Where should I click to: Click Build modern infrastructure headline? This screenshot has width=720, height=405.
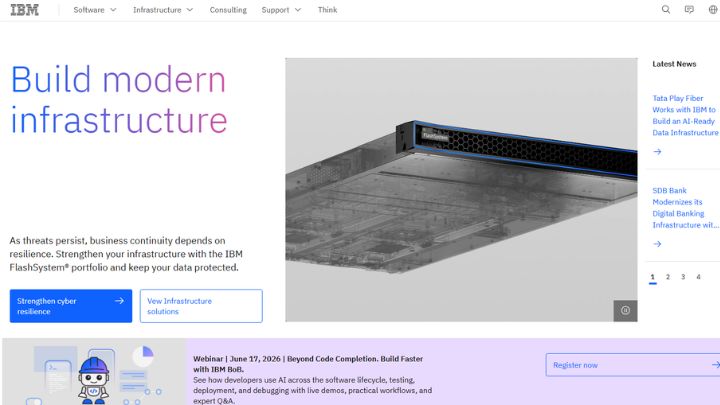[x=118, y=100]
